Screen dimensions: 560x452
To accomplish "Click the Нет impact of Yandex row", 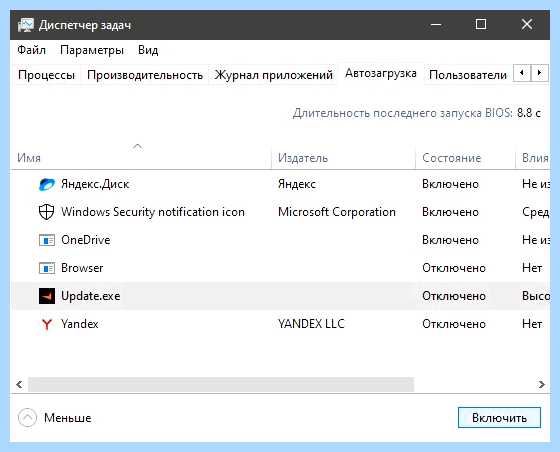I will click(532, 324).
